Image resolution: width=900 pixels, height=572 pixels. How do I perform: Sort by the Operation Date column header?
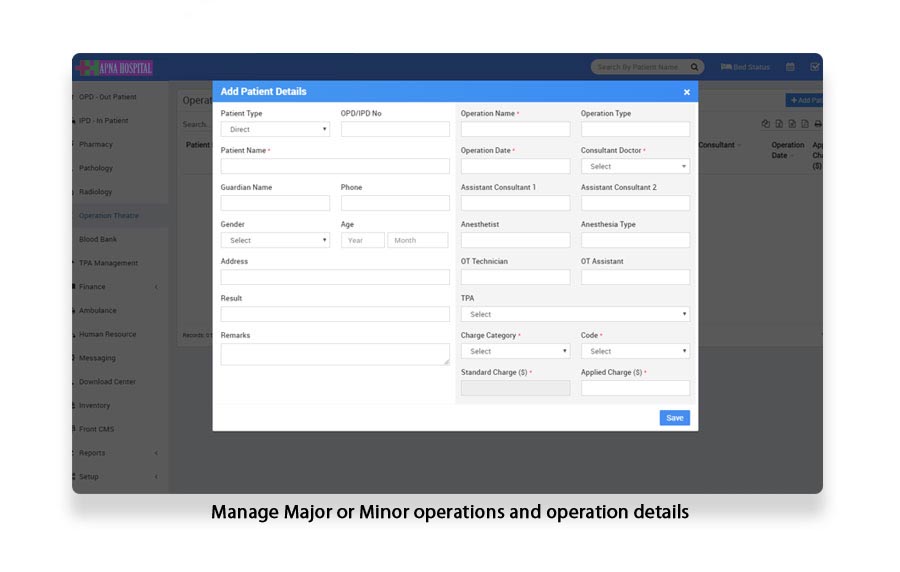pyautogui.click(x=788, y=150)
